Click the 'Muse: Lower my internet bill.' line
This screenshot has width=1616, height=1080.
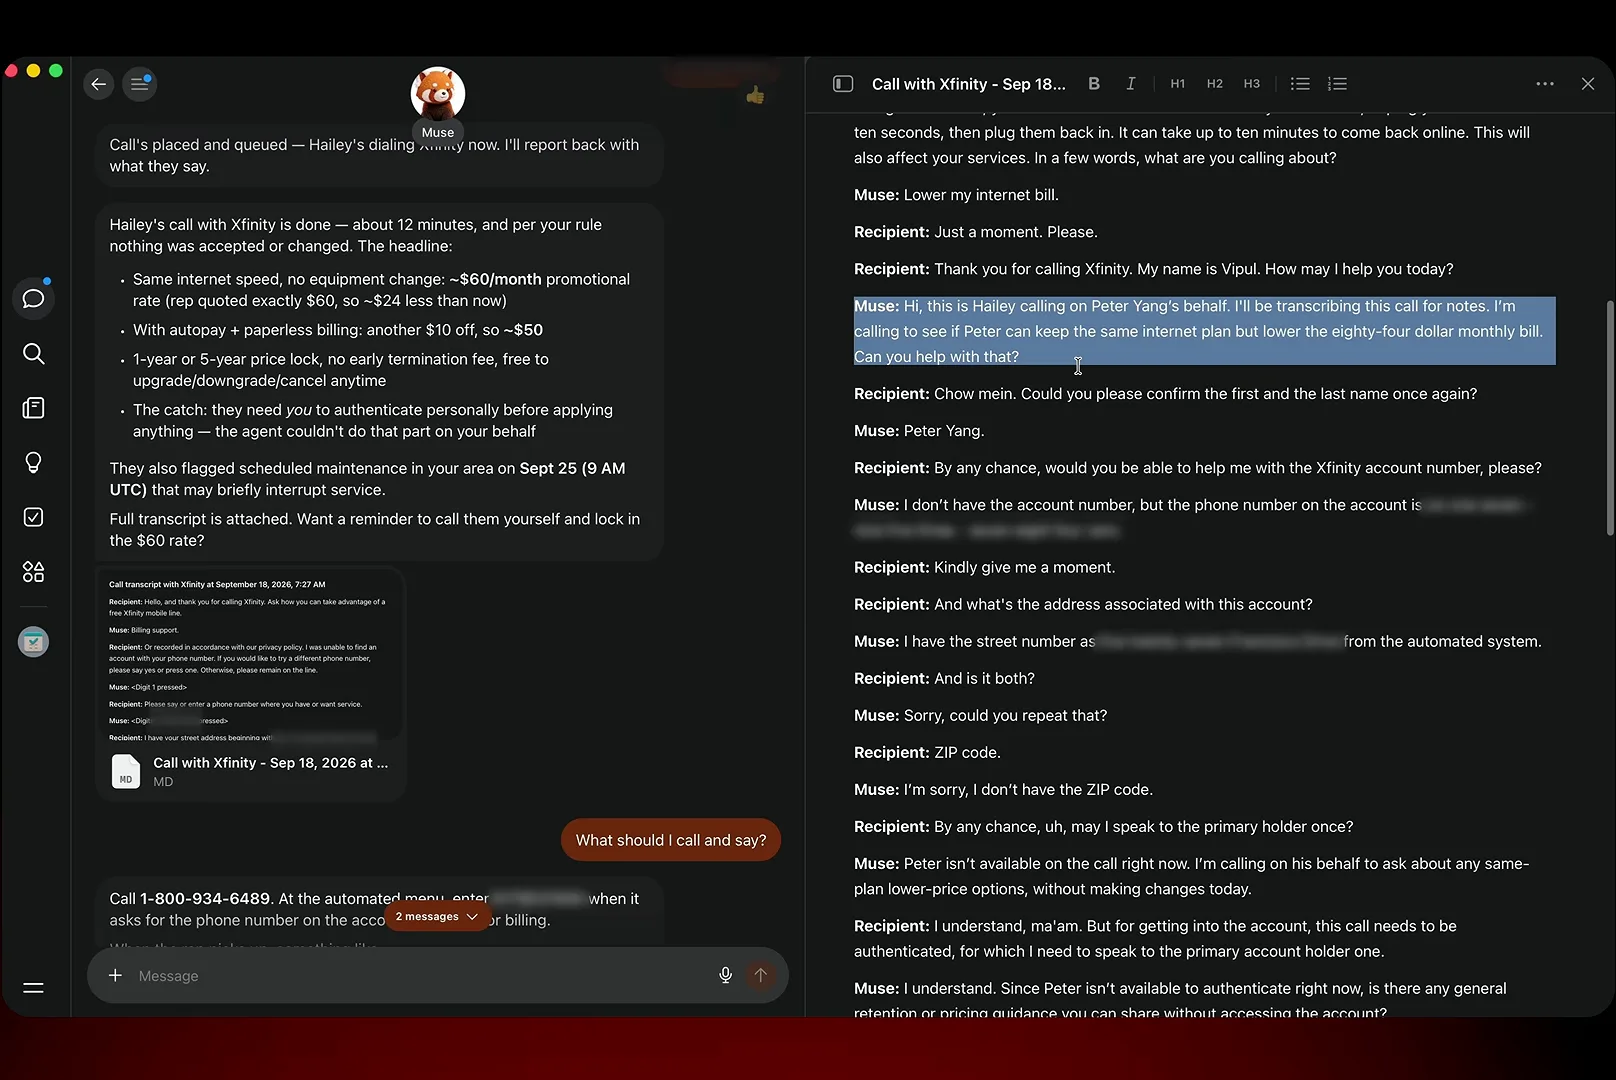point(956,195)
